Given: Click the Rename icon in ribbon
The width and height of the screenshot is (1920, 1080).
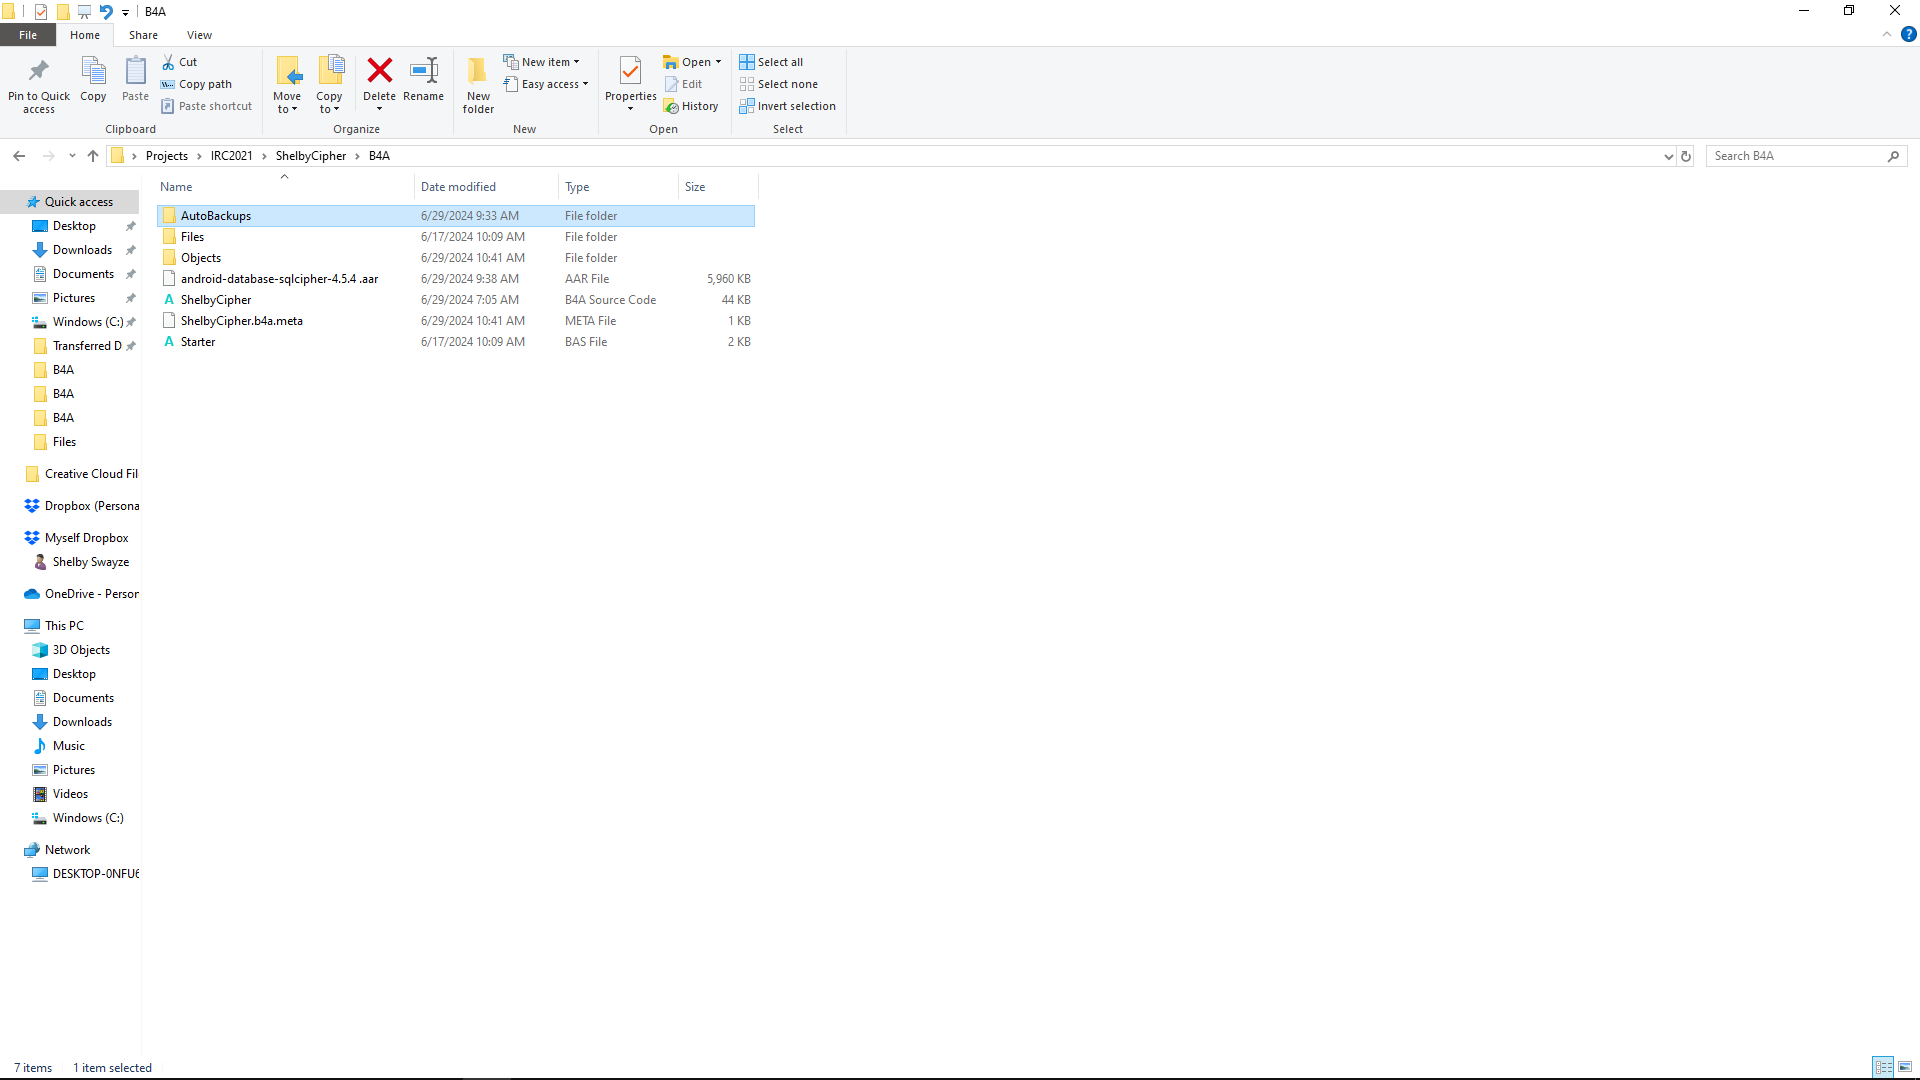Looking at the screenshot, I should [424, 71].
